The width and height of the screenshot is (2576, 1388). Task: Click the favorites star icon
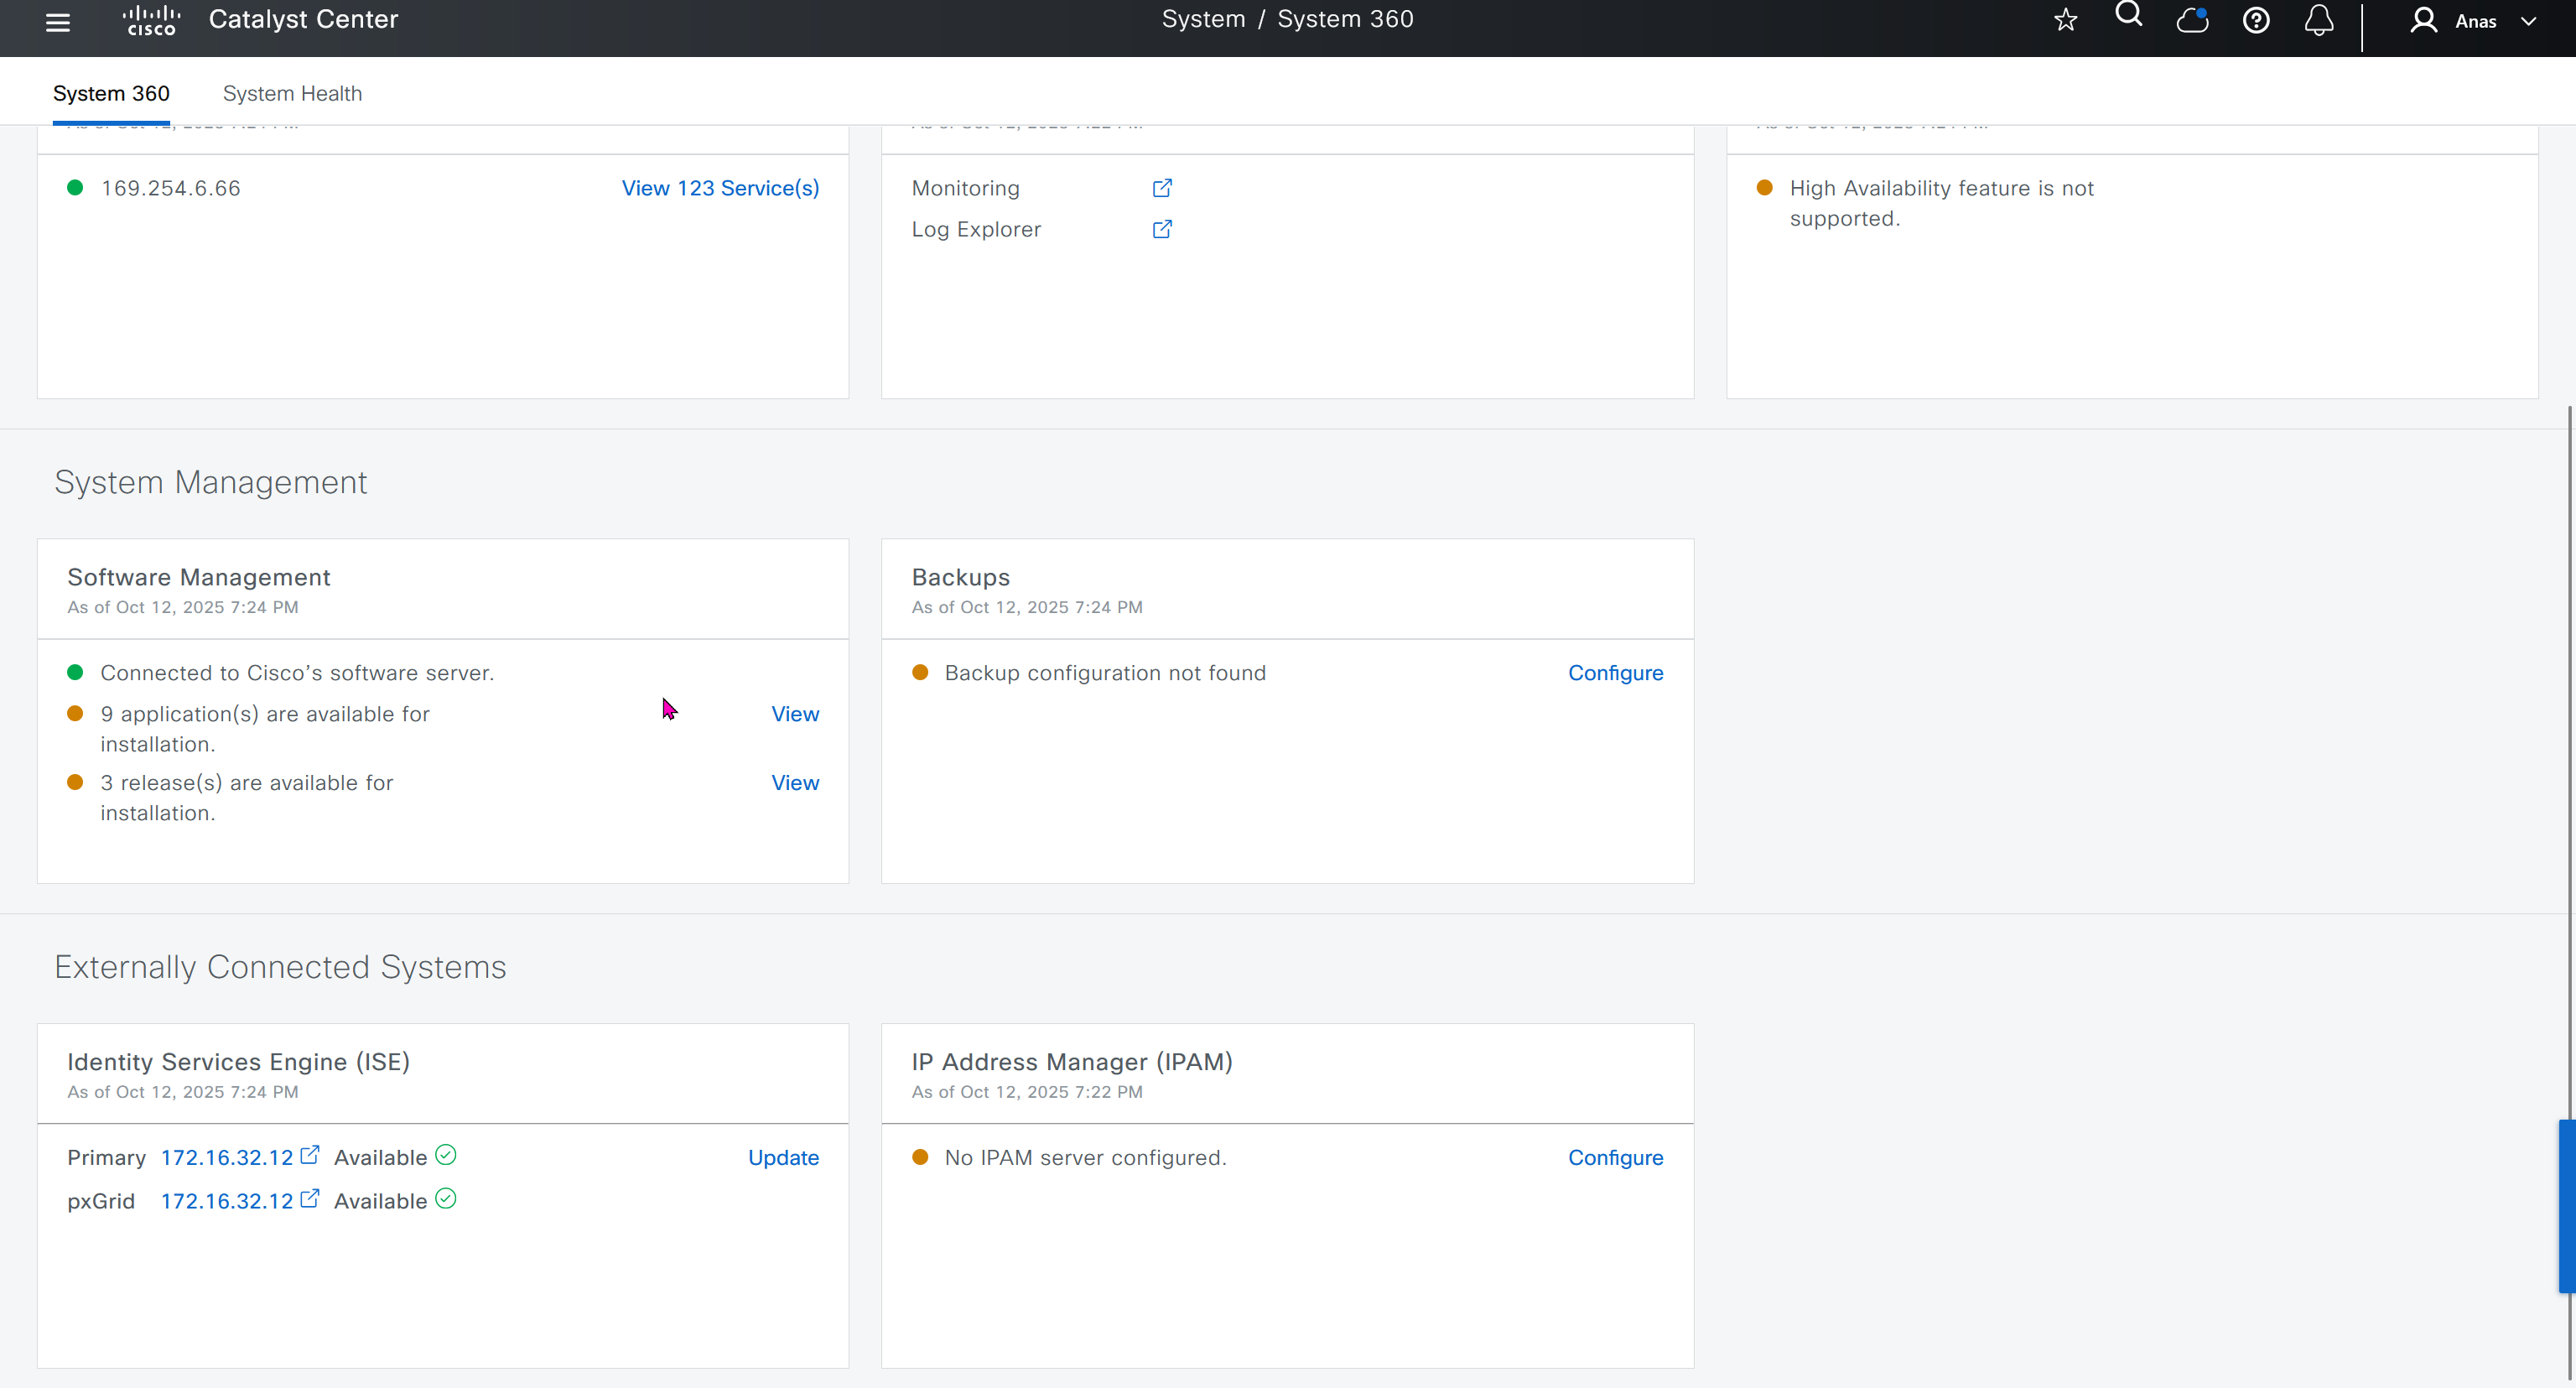click(2065, 20)
